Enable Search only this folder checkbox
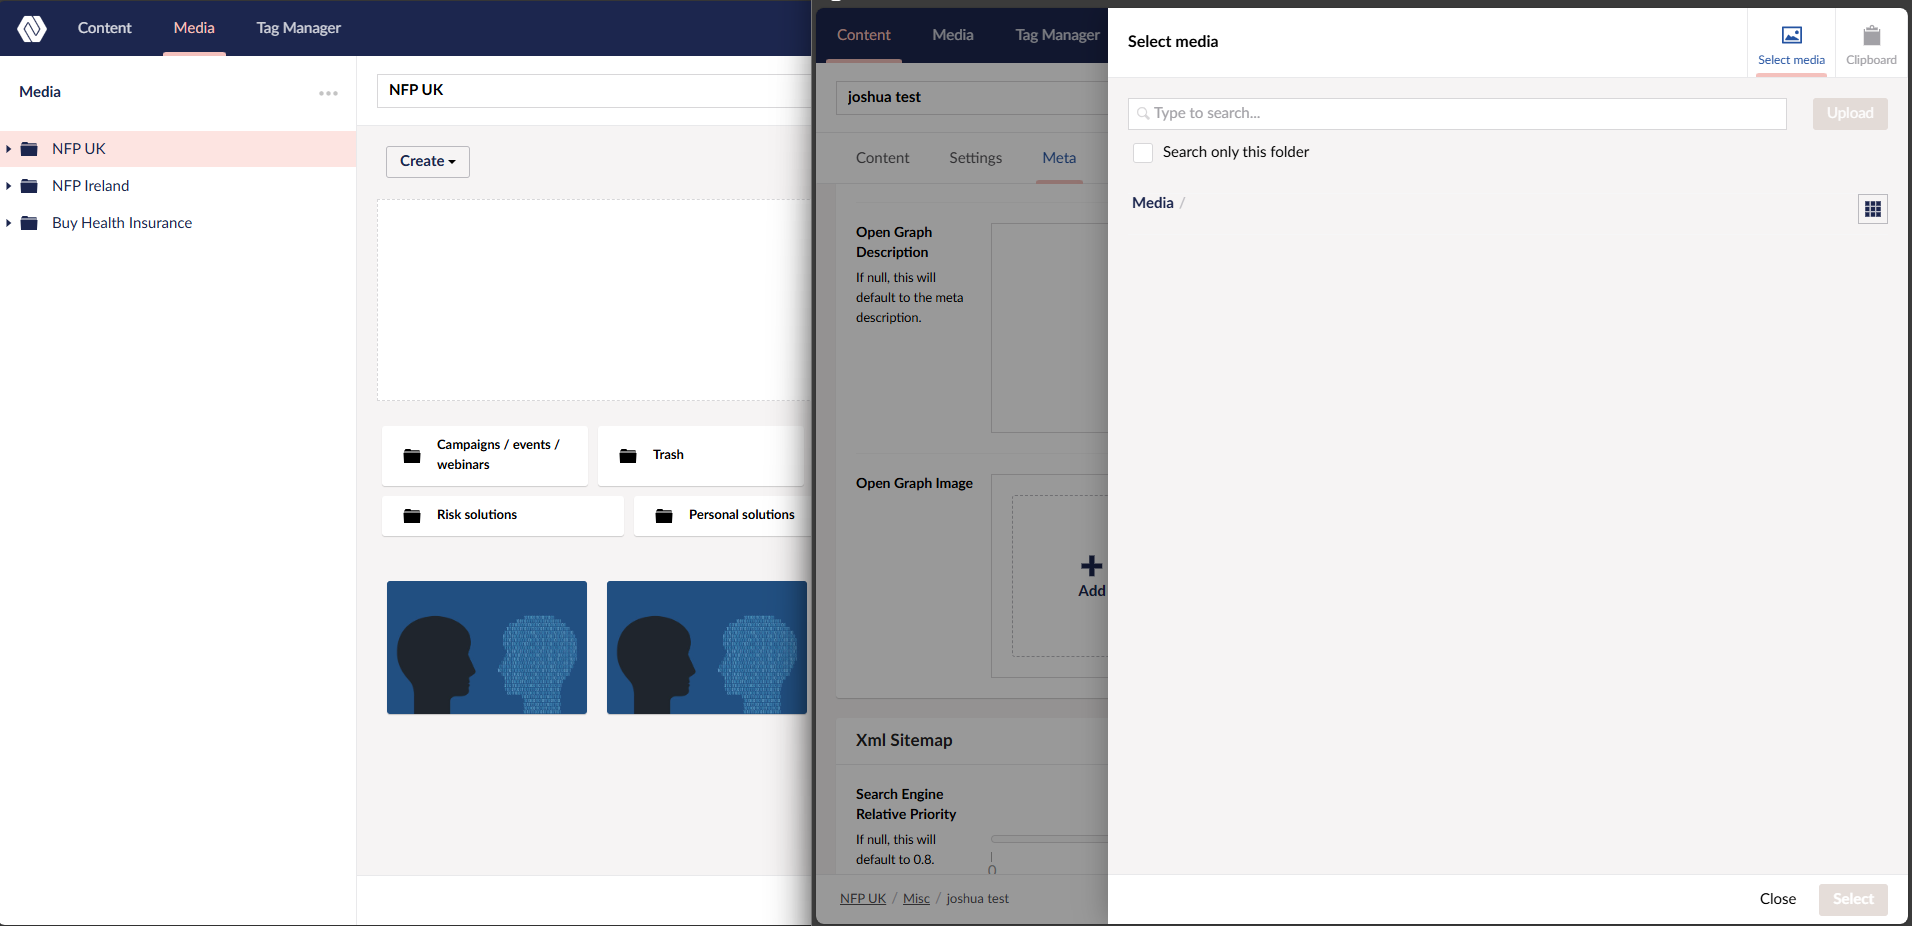 point(1143,152)
